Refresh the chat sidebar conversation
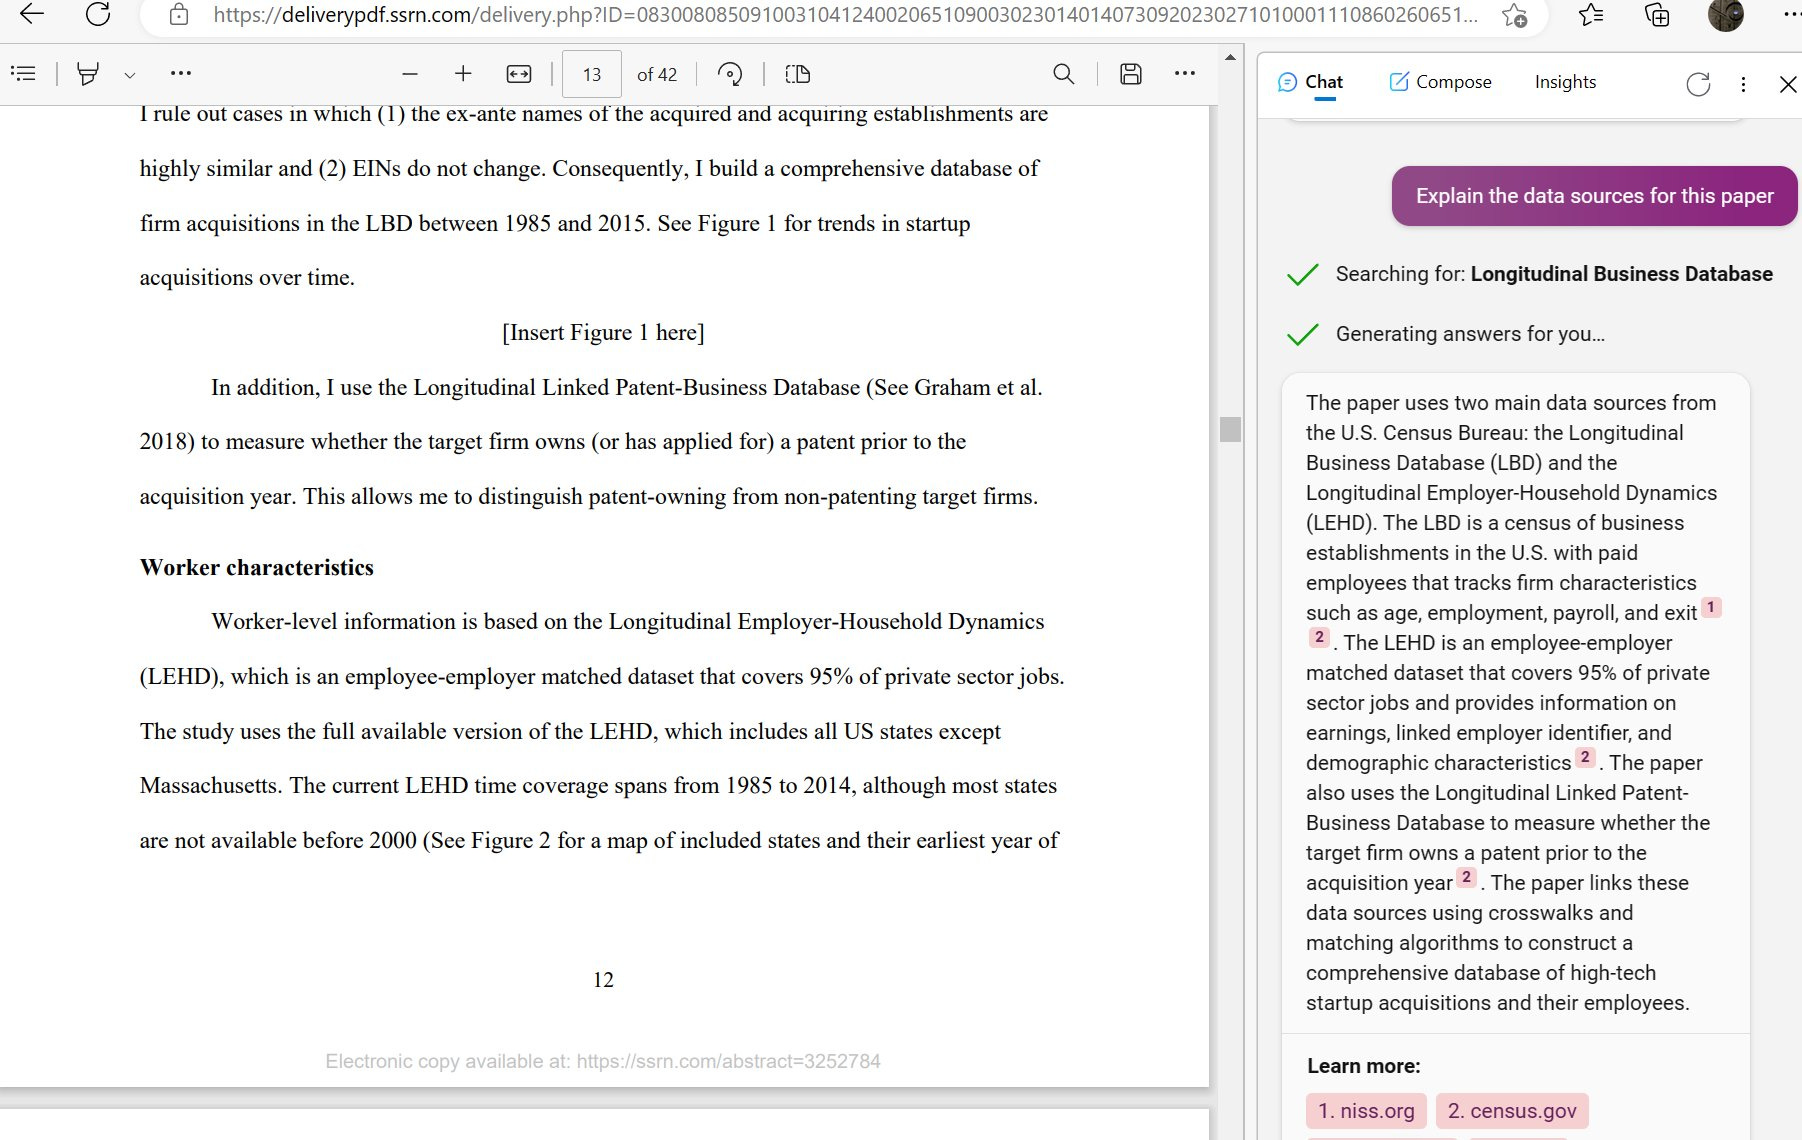1802x1140 pixels. (1698, 84)
